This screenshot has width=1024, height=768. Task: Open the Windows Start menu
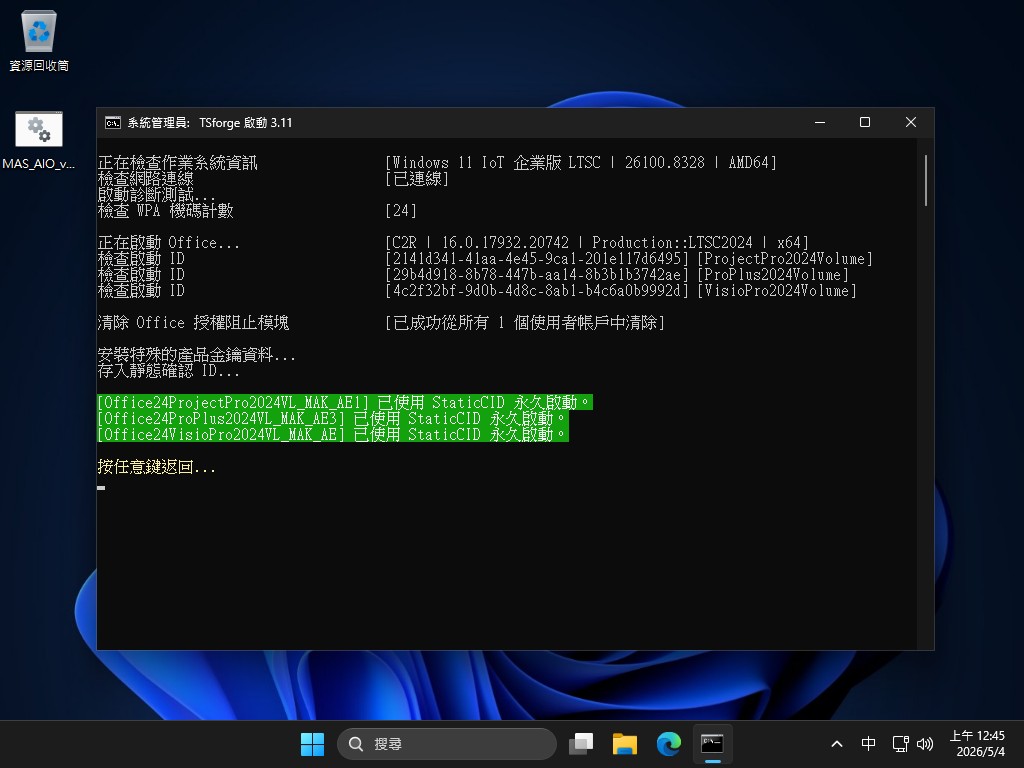(312, 744)
